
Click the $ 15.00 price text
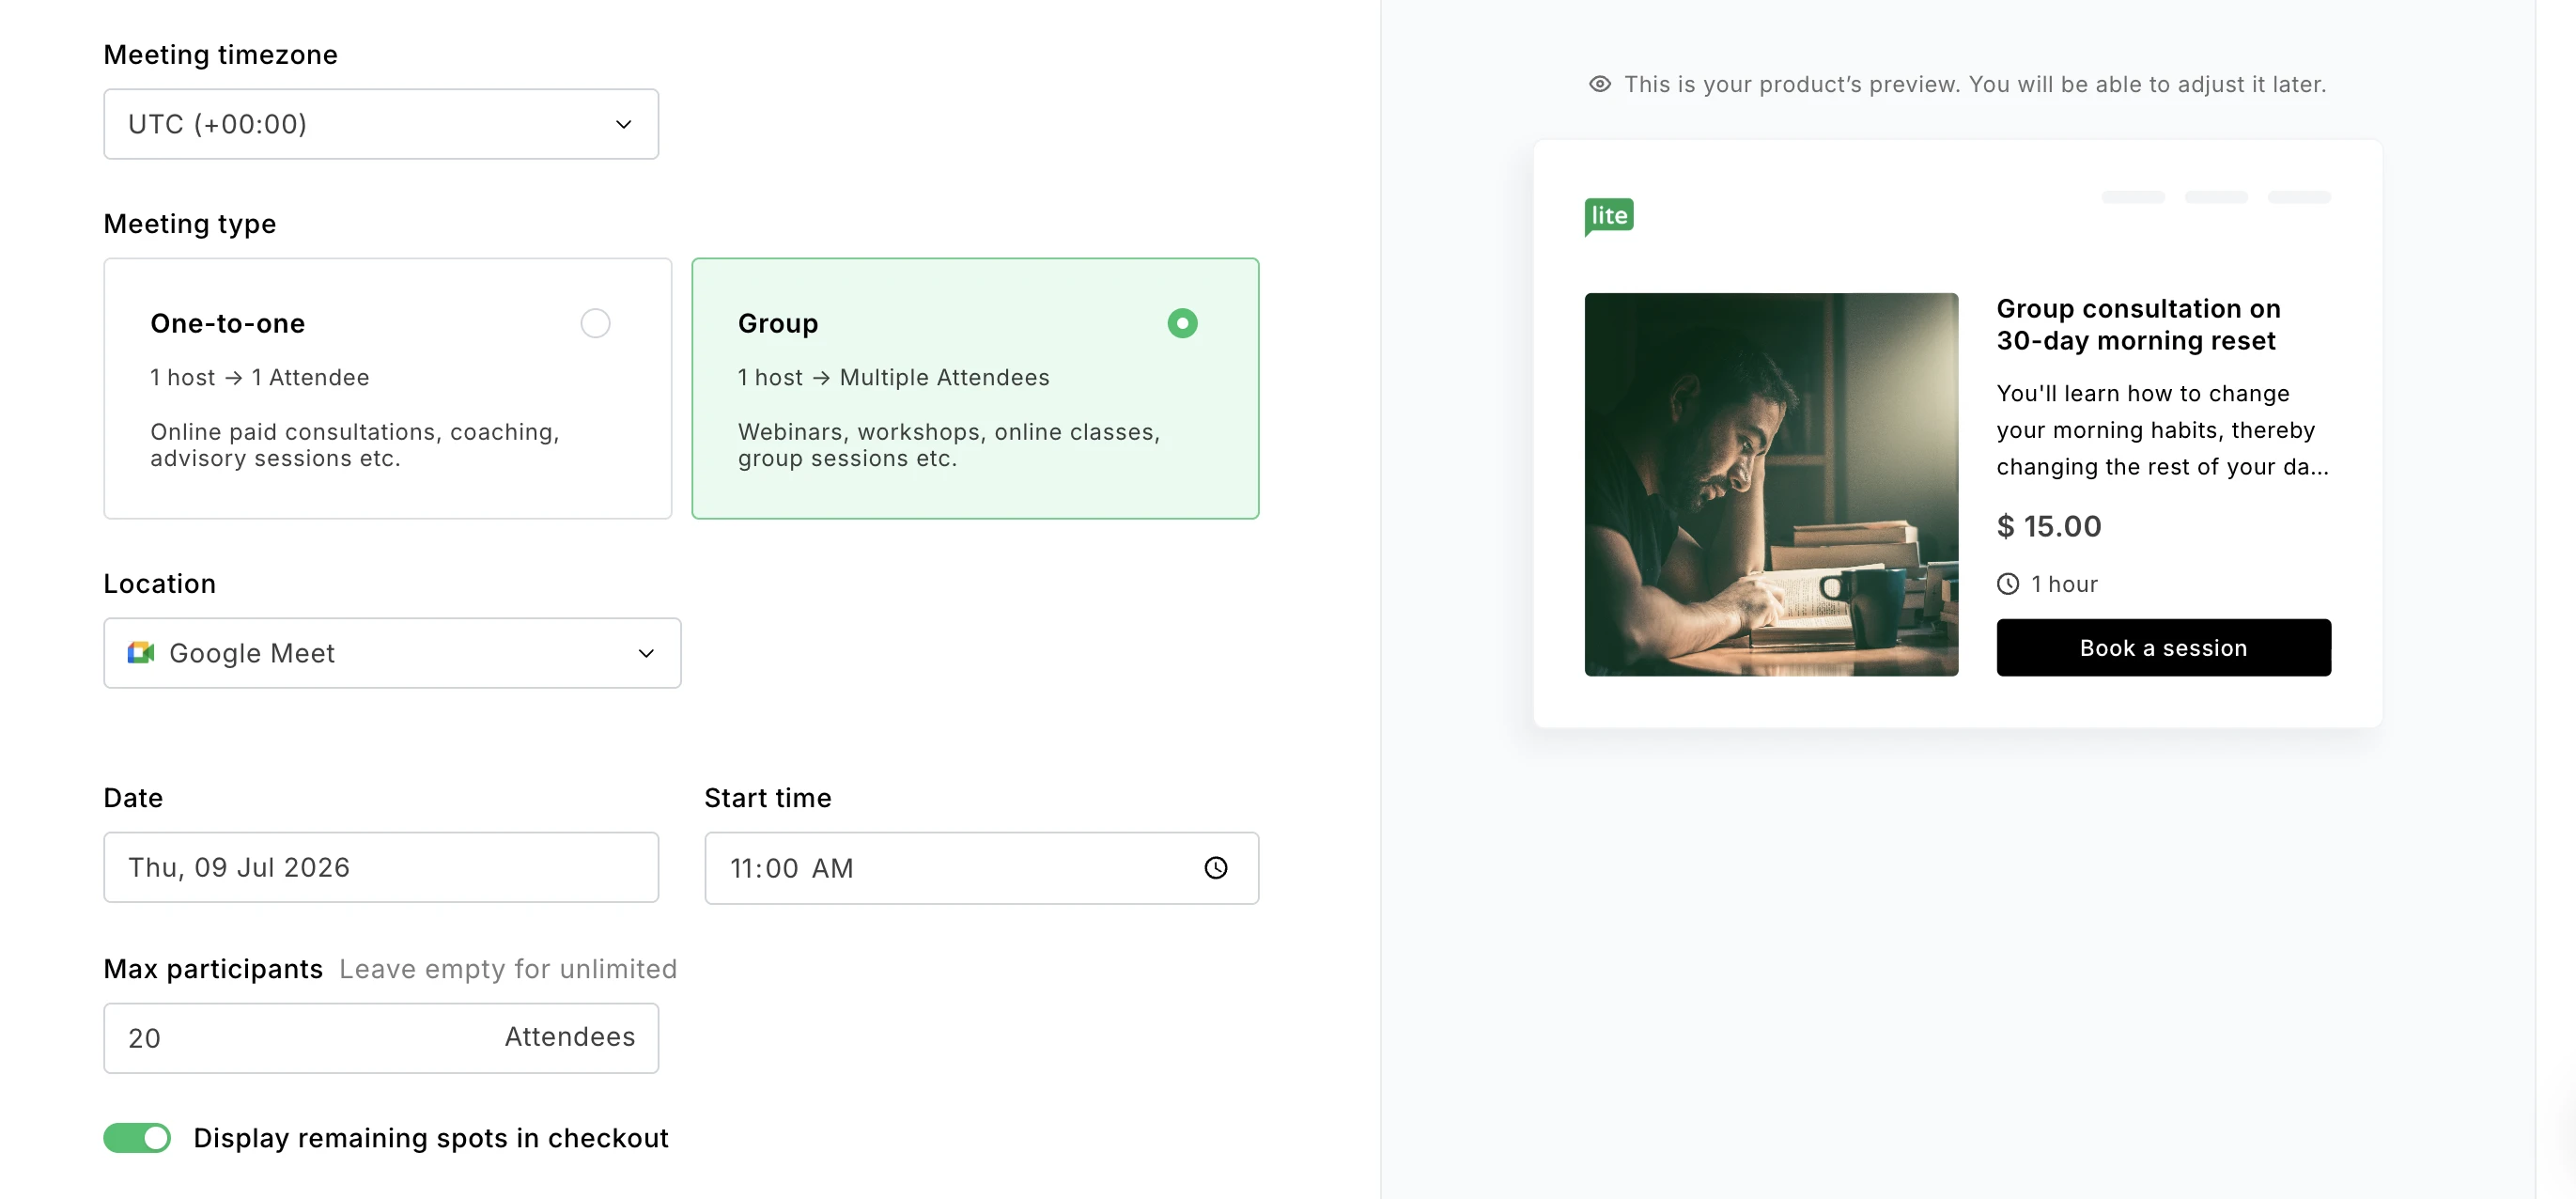click(x=2049, y=526)
